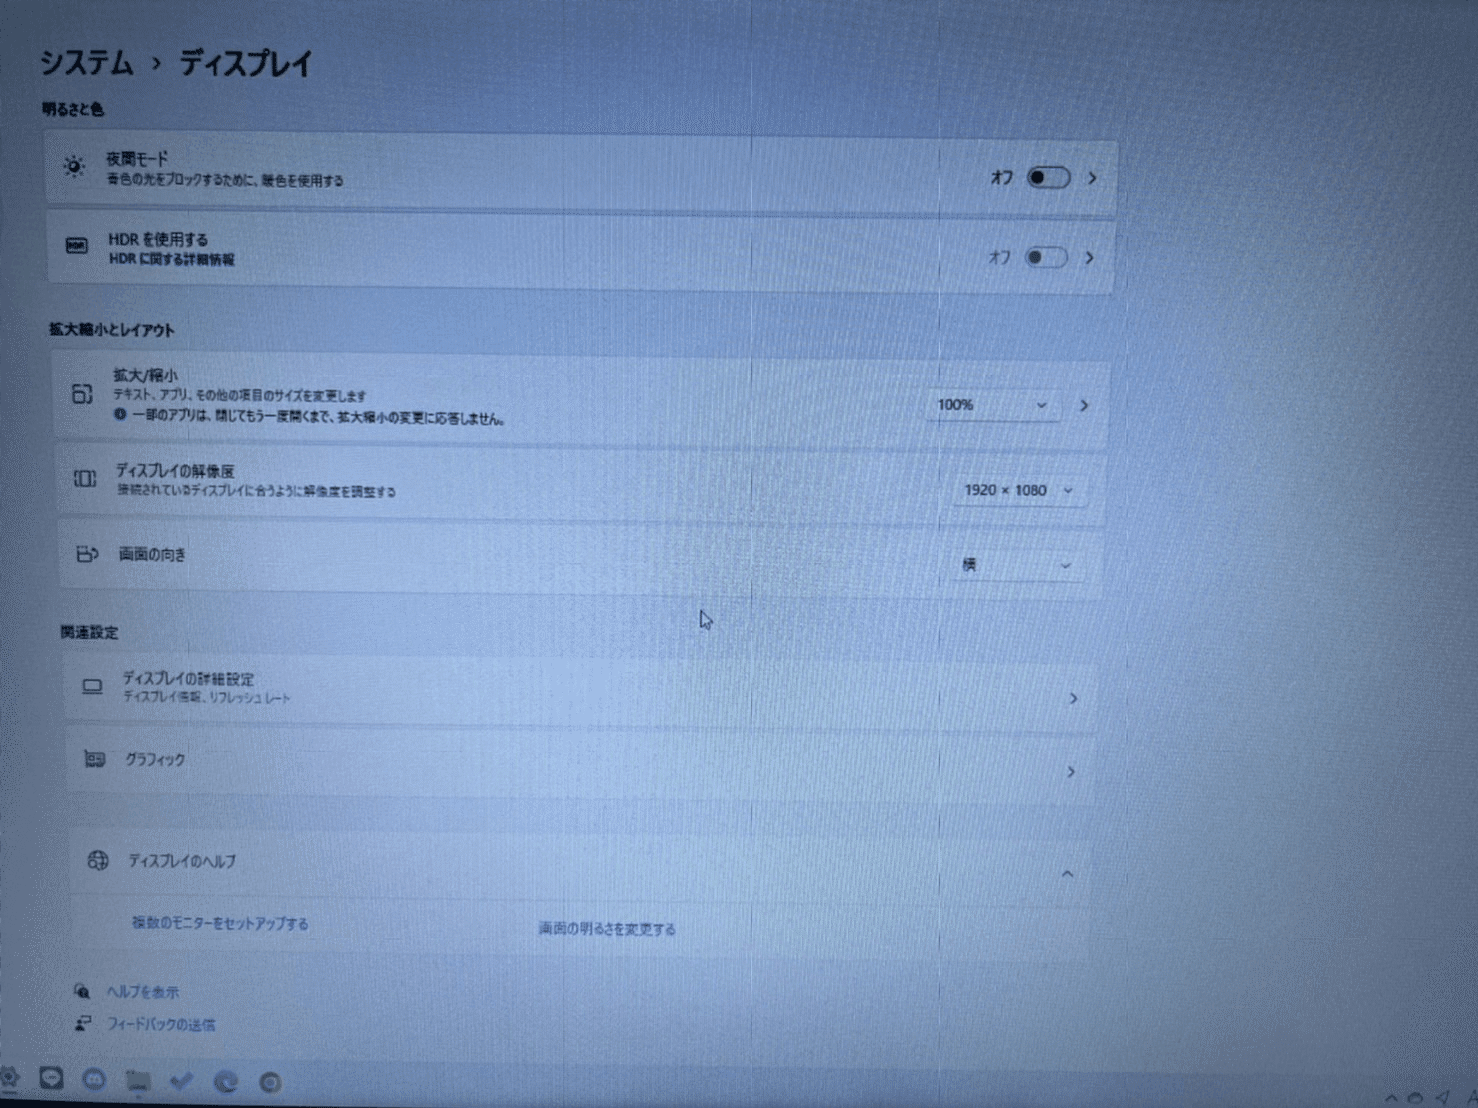
Task: Select the HDR を使用する label
Action: pos(158,240)
